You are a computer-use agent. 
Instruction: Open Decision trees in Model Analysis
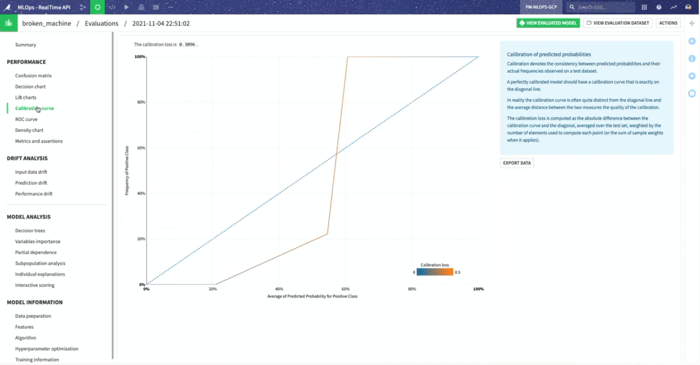pyautogui.click(x=30, y=231)
